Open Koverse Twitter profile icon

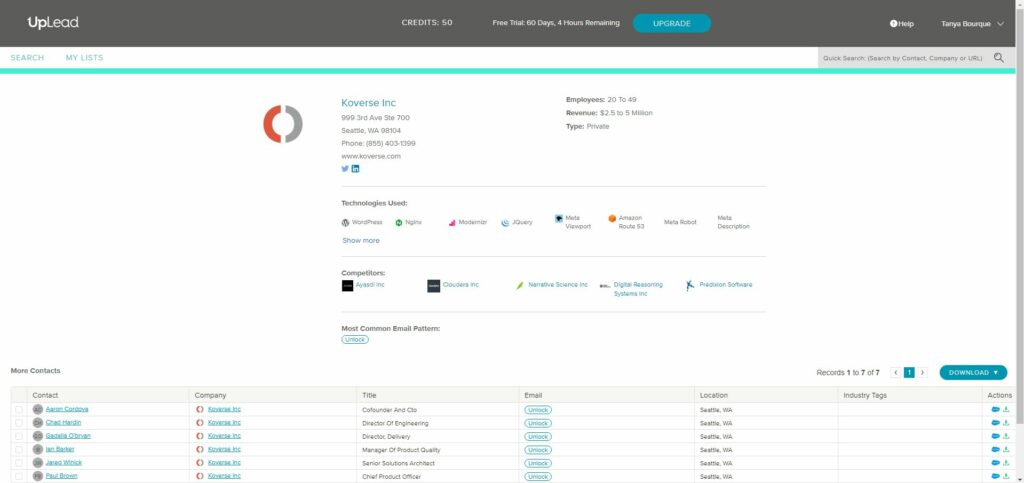tap(345, 168)
